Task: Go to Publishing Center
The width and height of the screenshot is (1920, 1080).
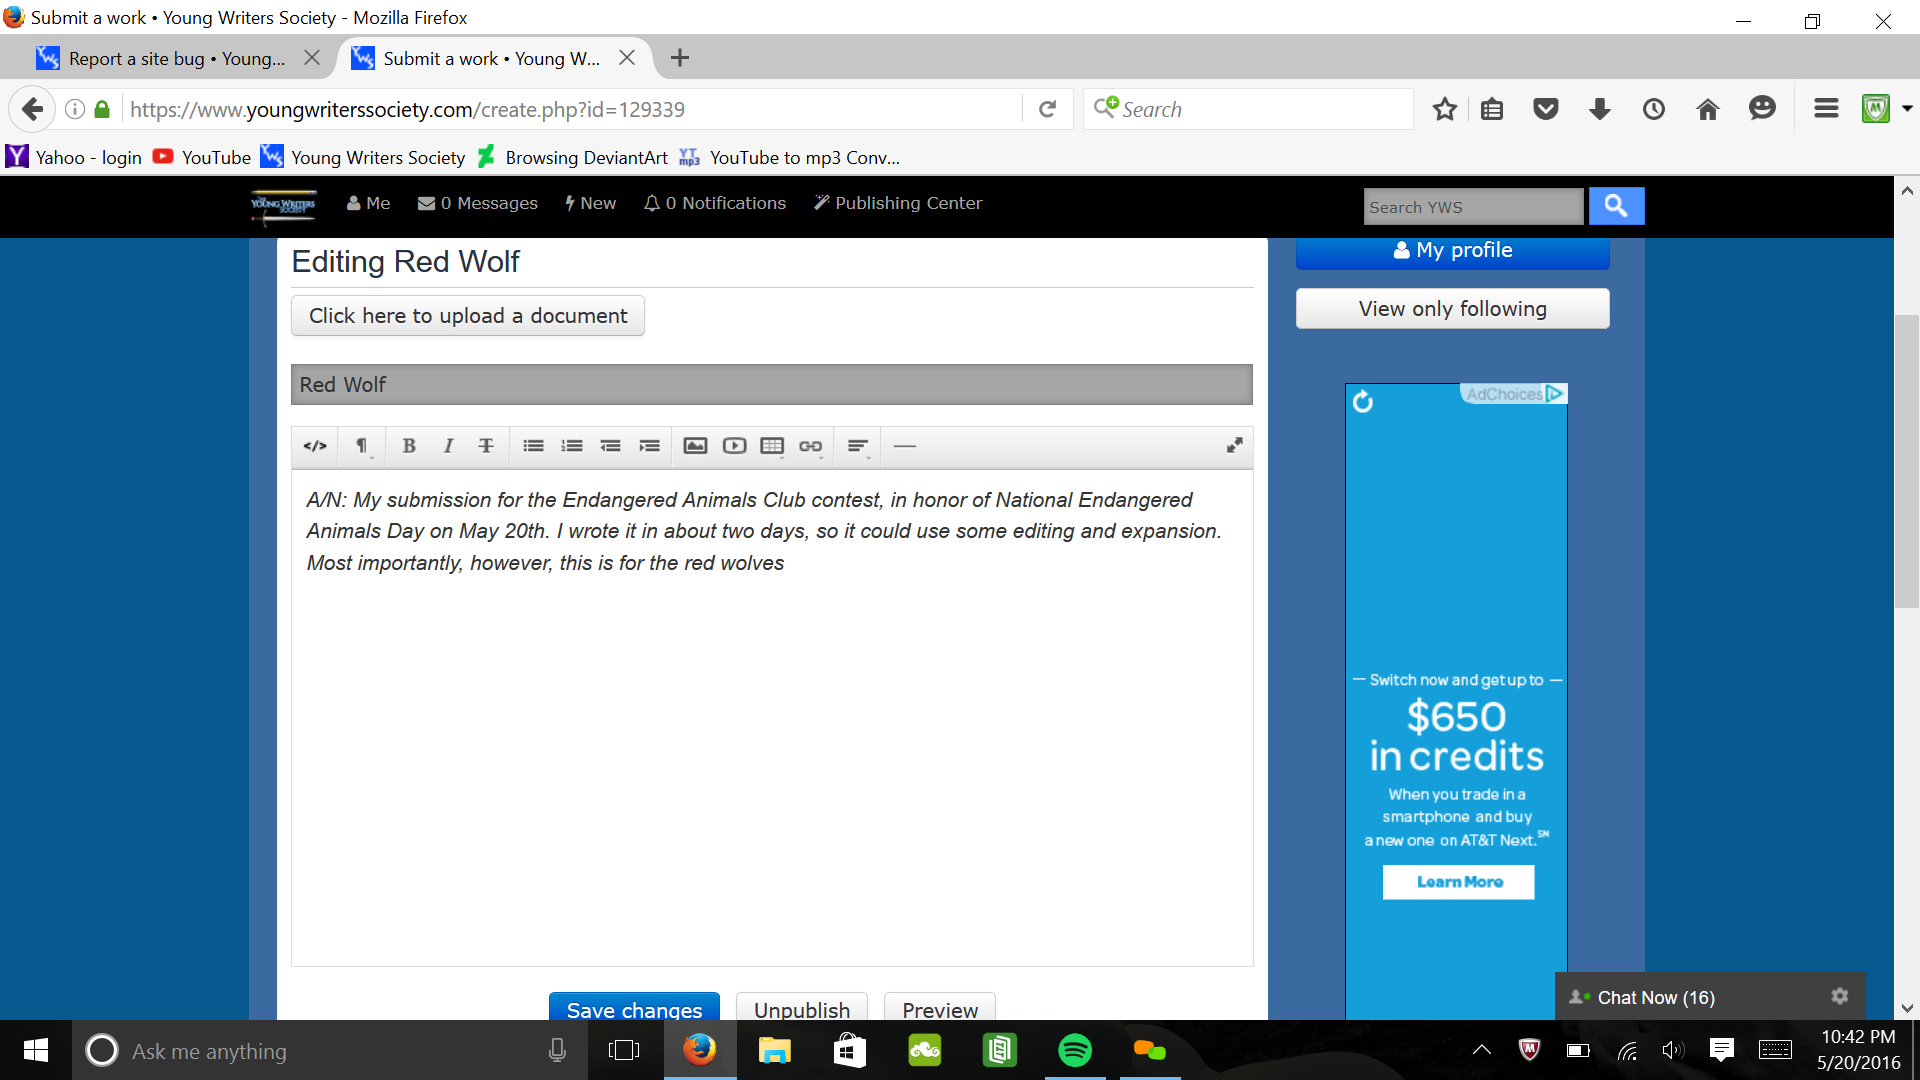Action: (x=898, y=203)
